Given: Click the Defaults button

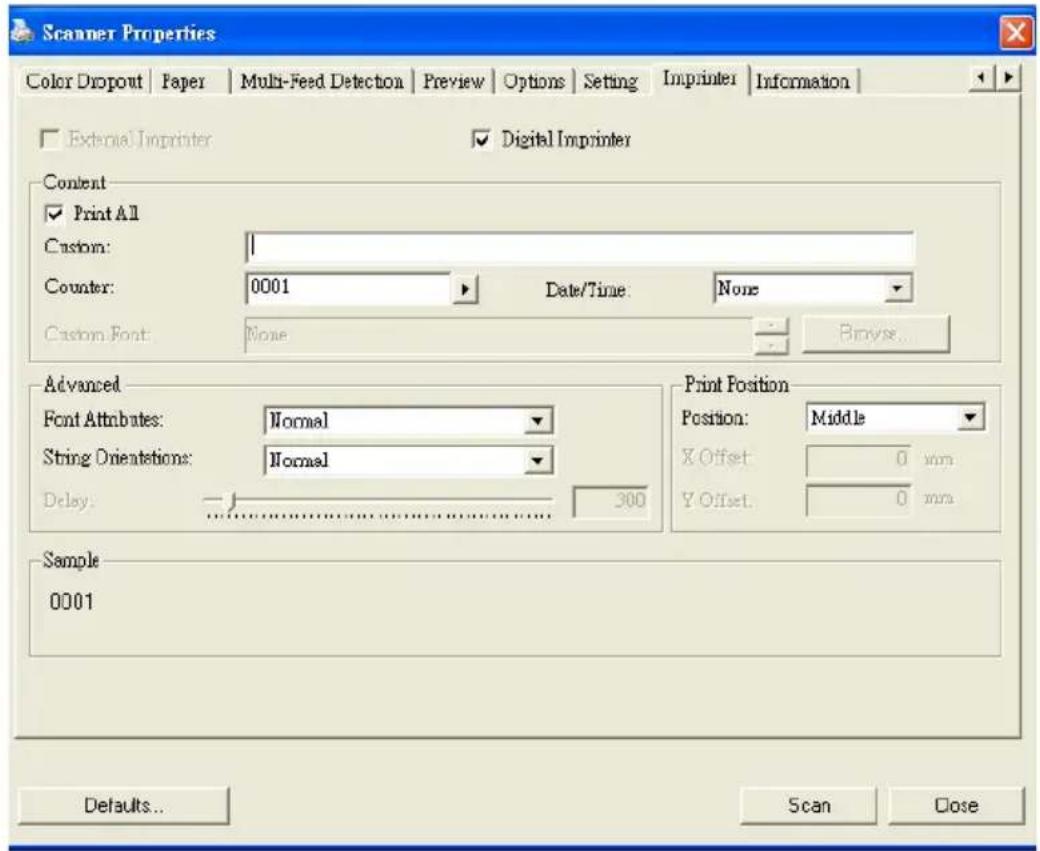Looking at the screenshot, I should coord(123,805).
